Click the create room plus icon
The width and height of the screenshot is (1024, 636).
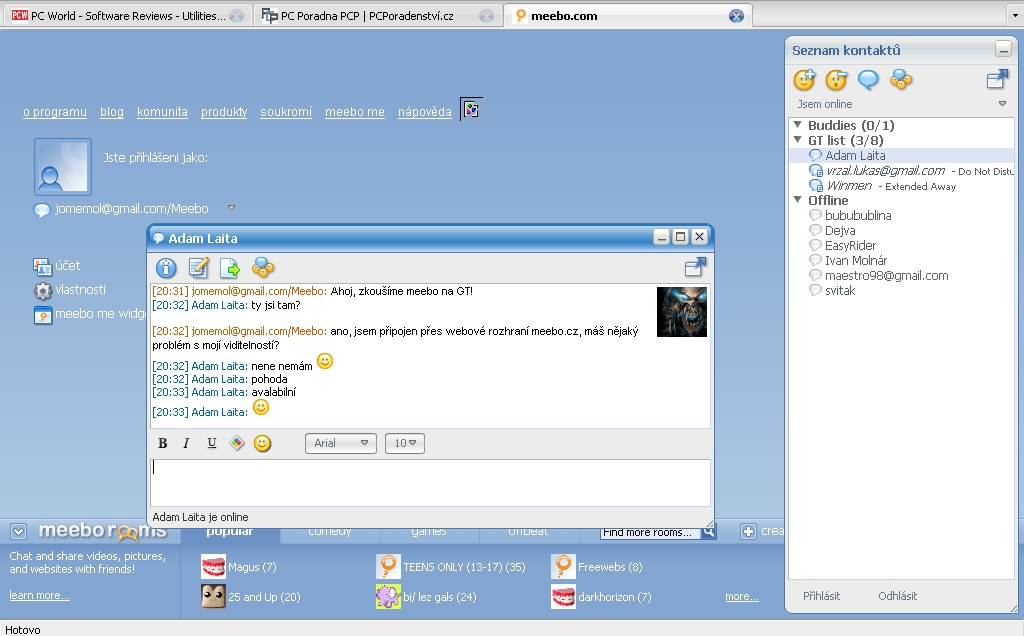click(748, 532)
